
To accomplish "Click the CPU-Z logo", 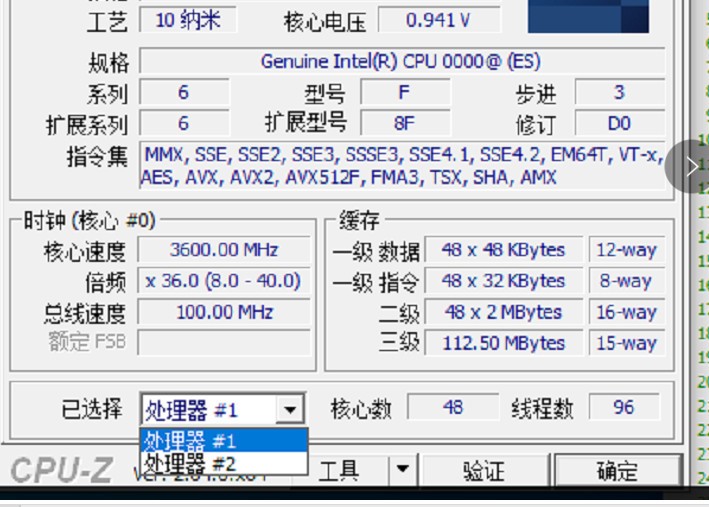I will click(x=61, y=470).
